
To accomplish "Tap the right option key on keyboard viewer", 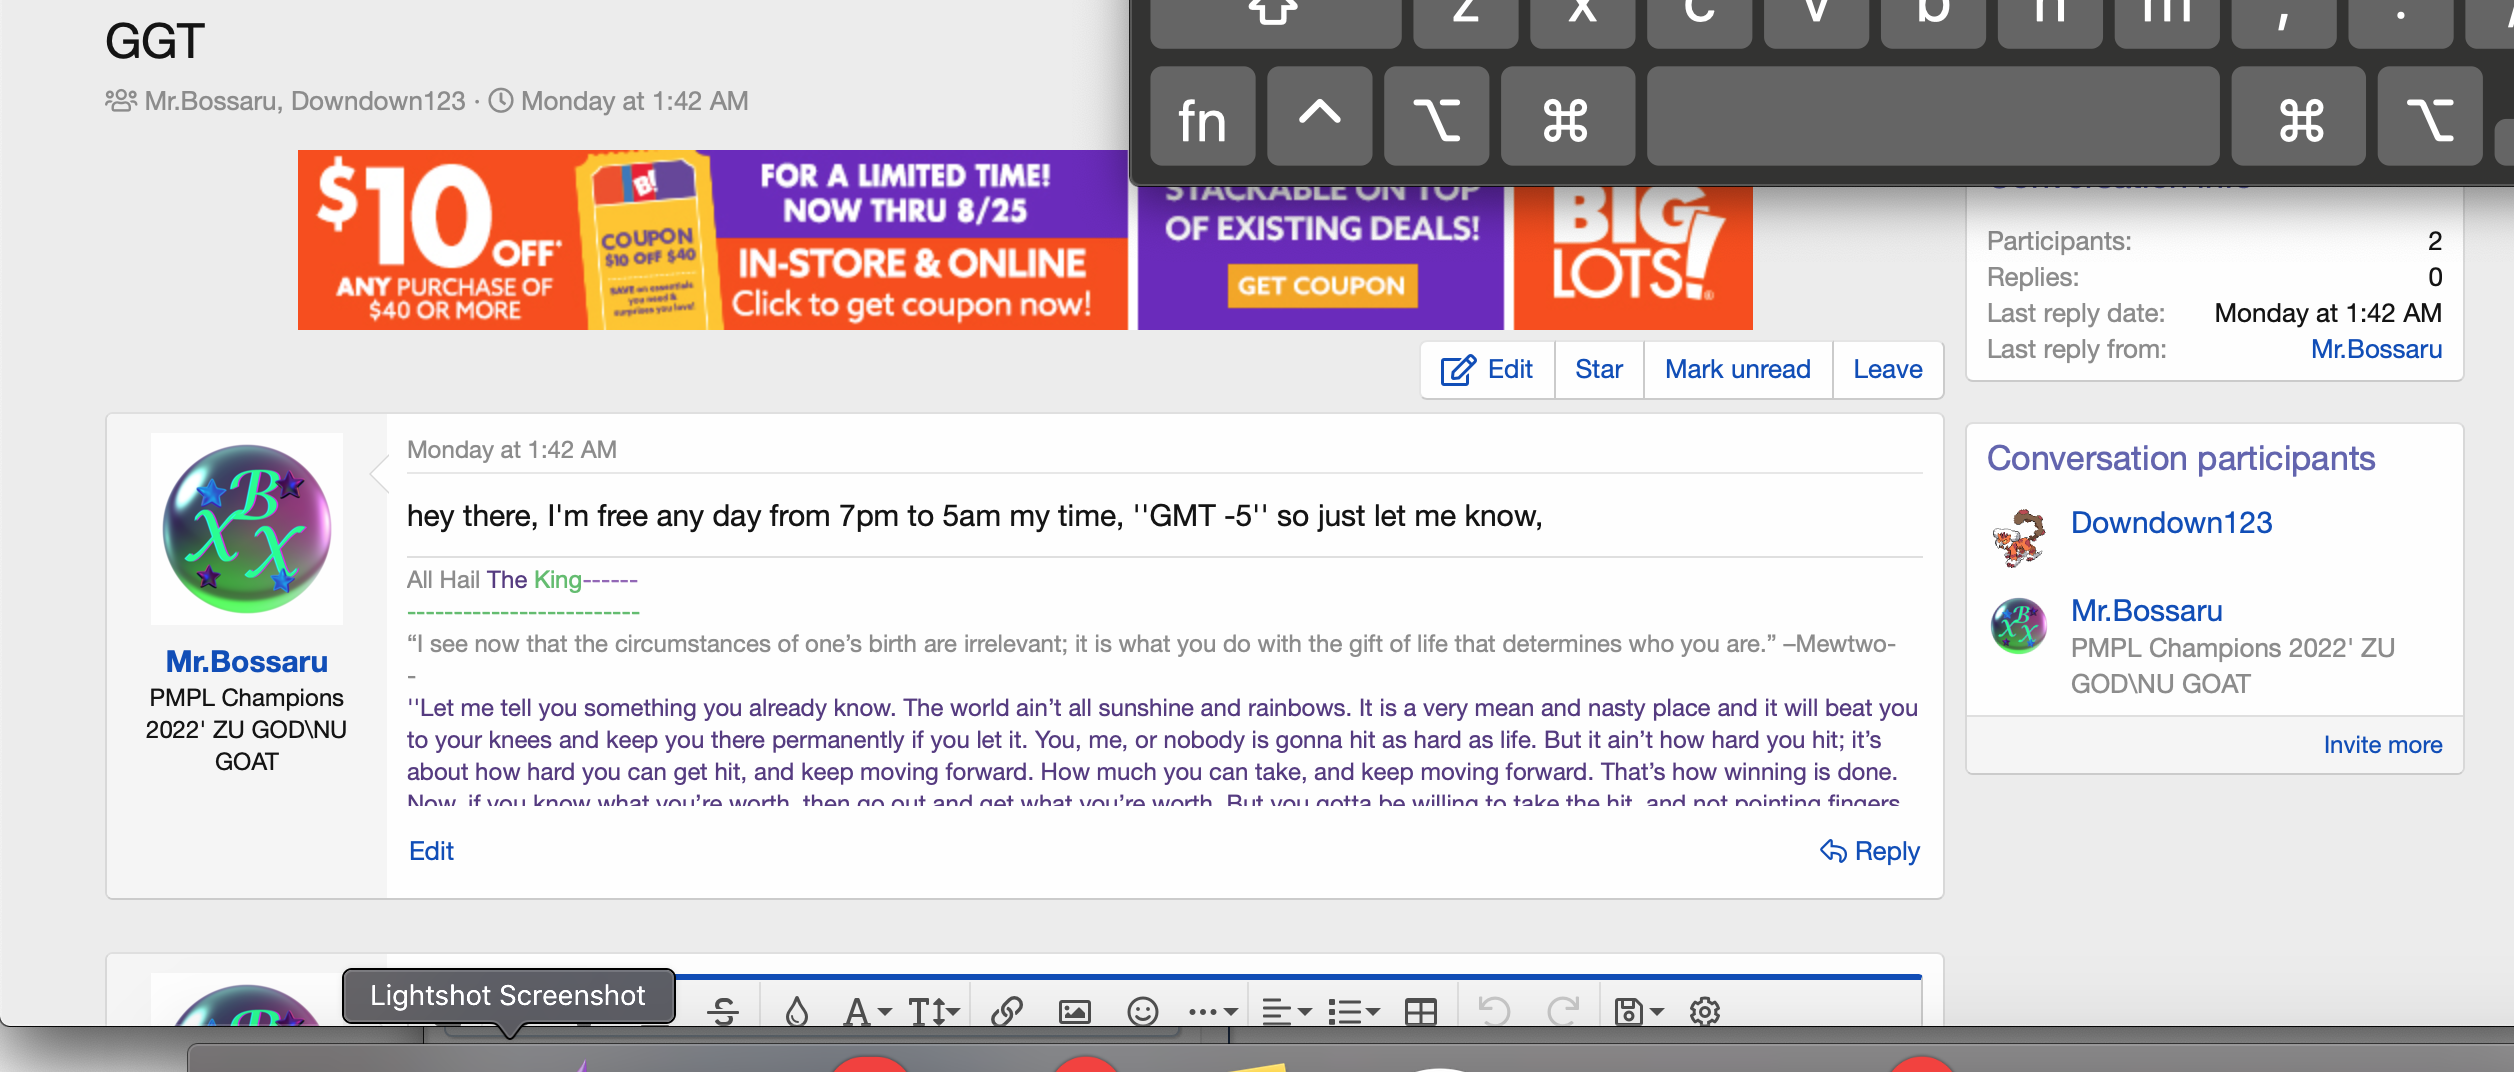I will (2429, 118).
